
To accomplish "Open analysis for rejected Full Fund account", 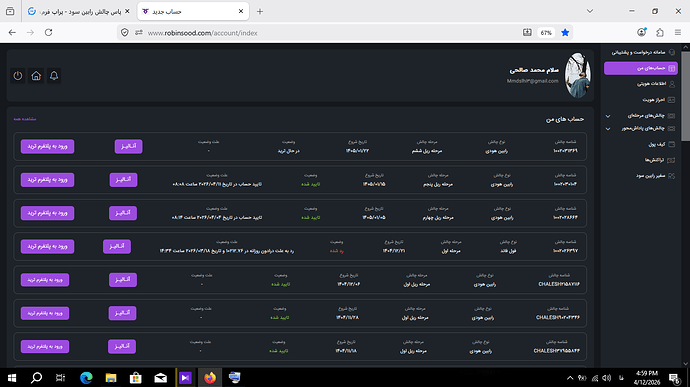I will coord(117,247).
